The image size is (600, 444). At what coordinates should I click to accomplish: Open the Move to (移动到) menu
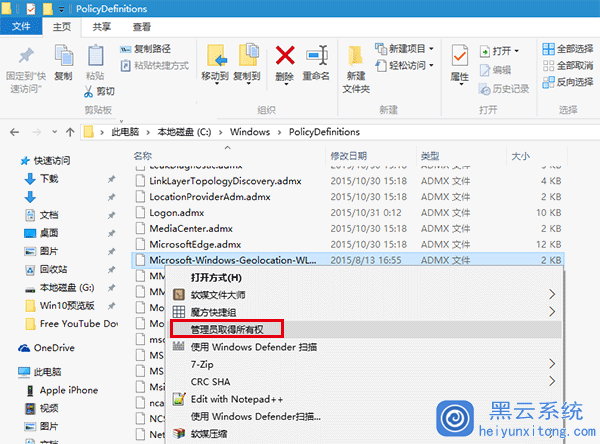(215, 64)
